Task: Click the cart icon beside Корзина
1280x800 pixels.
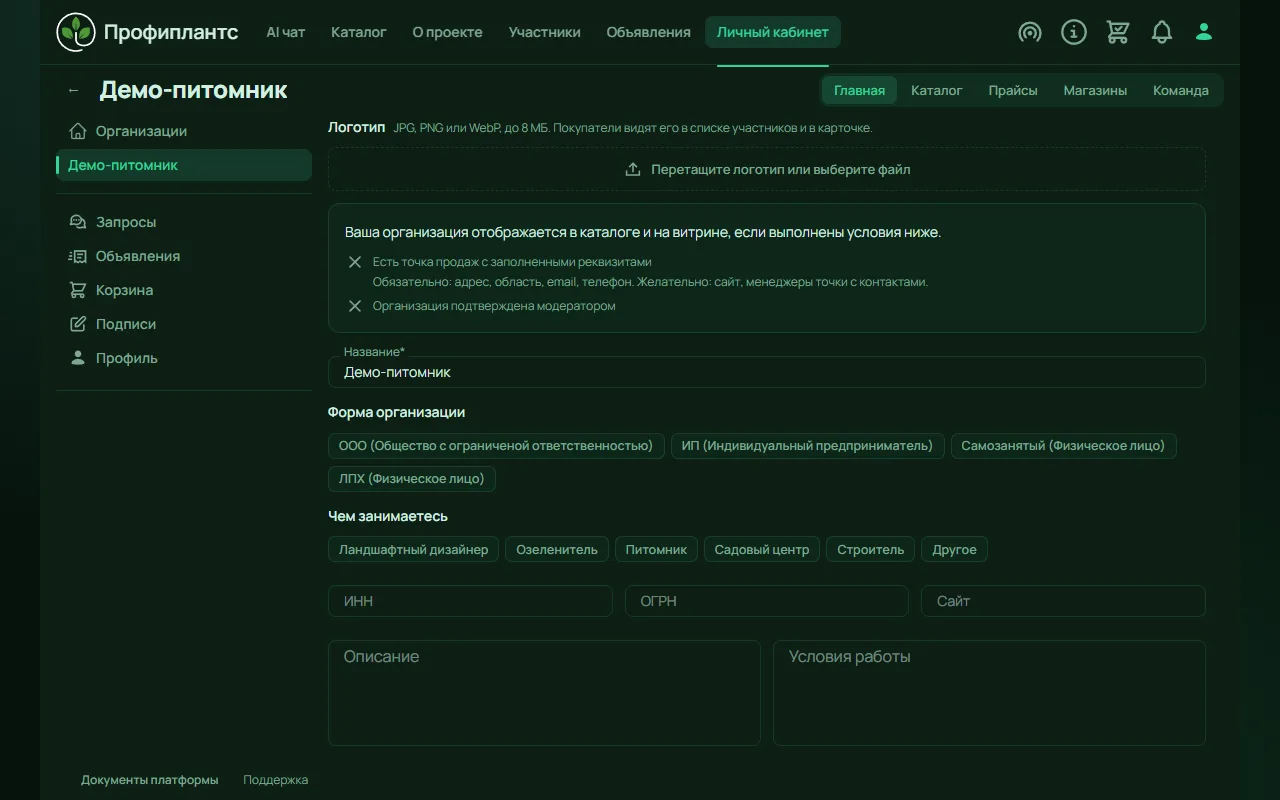Action: (x=77, y=290)
